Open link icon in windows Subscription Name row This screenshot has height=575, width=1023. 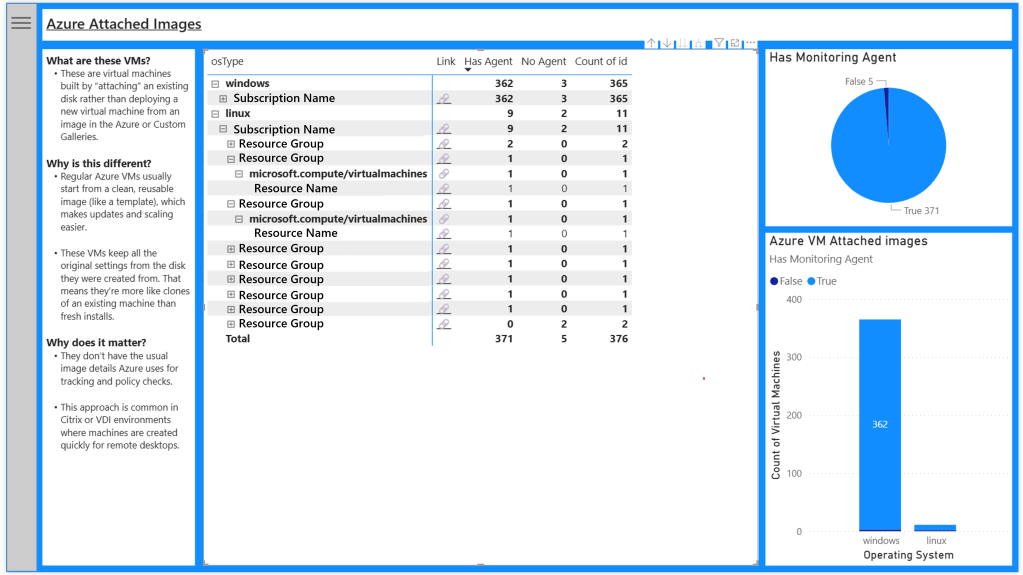point(444,99)
